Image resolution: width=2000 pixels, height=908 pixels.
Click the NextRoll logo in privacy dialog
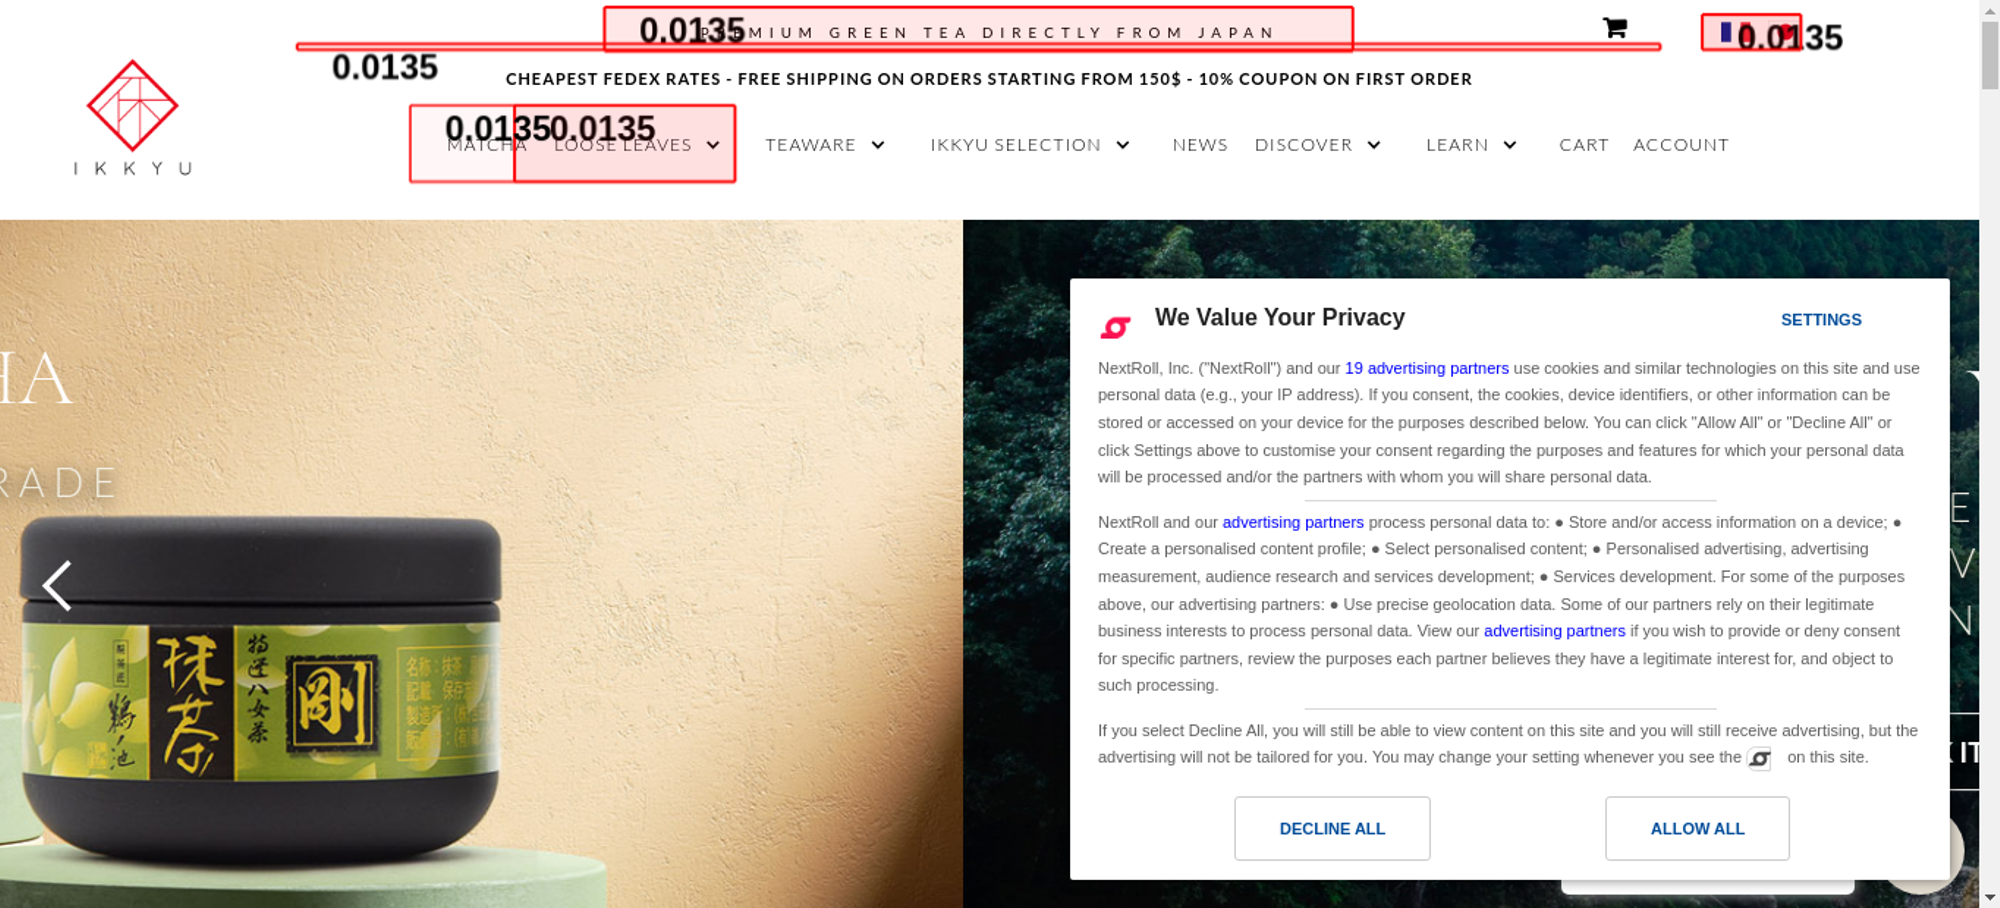[1116, 327]
